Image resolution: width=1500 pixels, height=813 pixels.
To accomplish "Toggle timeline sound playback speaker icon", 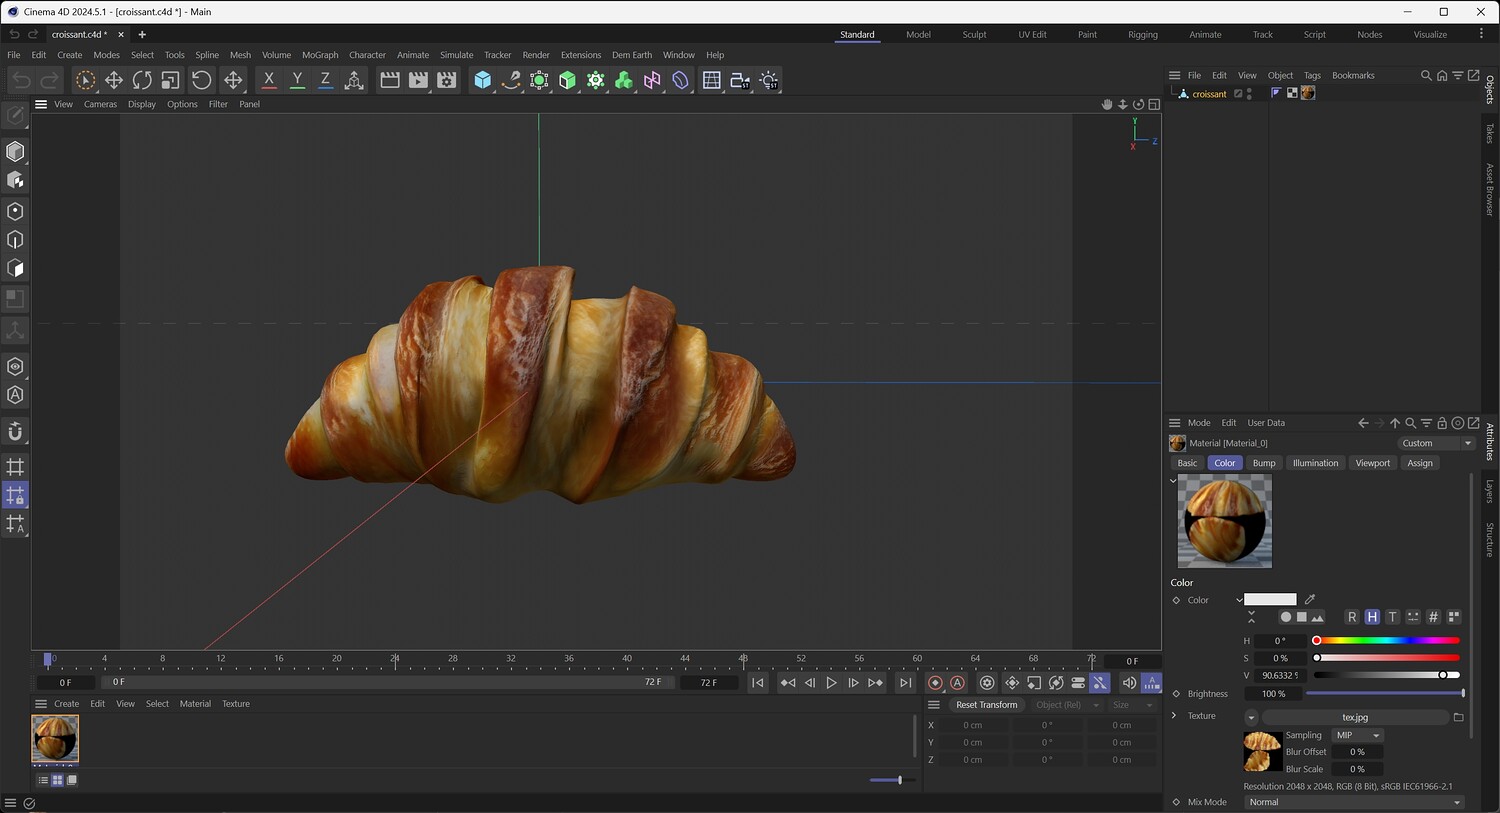I will [x=1129, y=683].
